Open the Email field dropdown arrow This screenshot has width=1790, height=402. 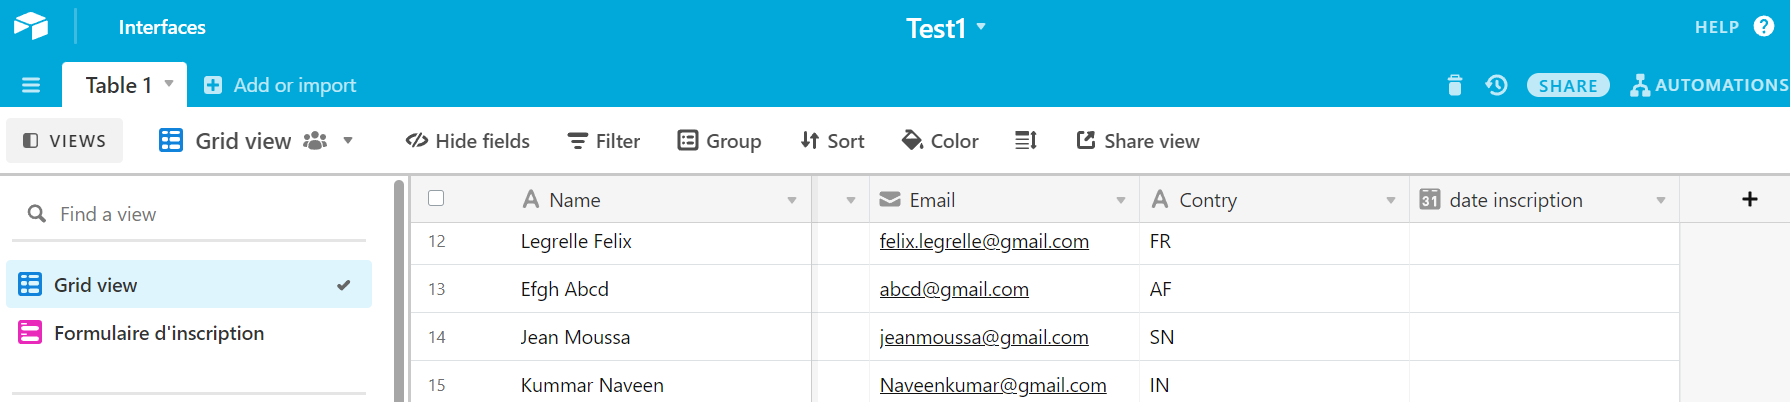(1121, 201)
